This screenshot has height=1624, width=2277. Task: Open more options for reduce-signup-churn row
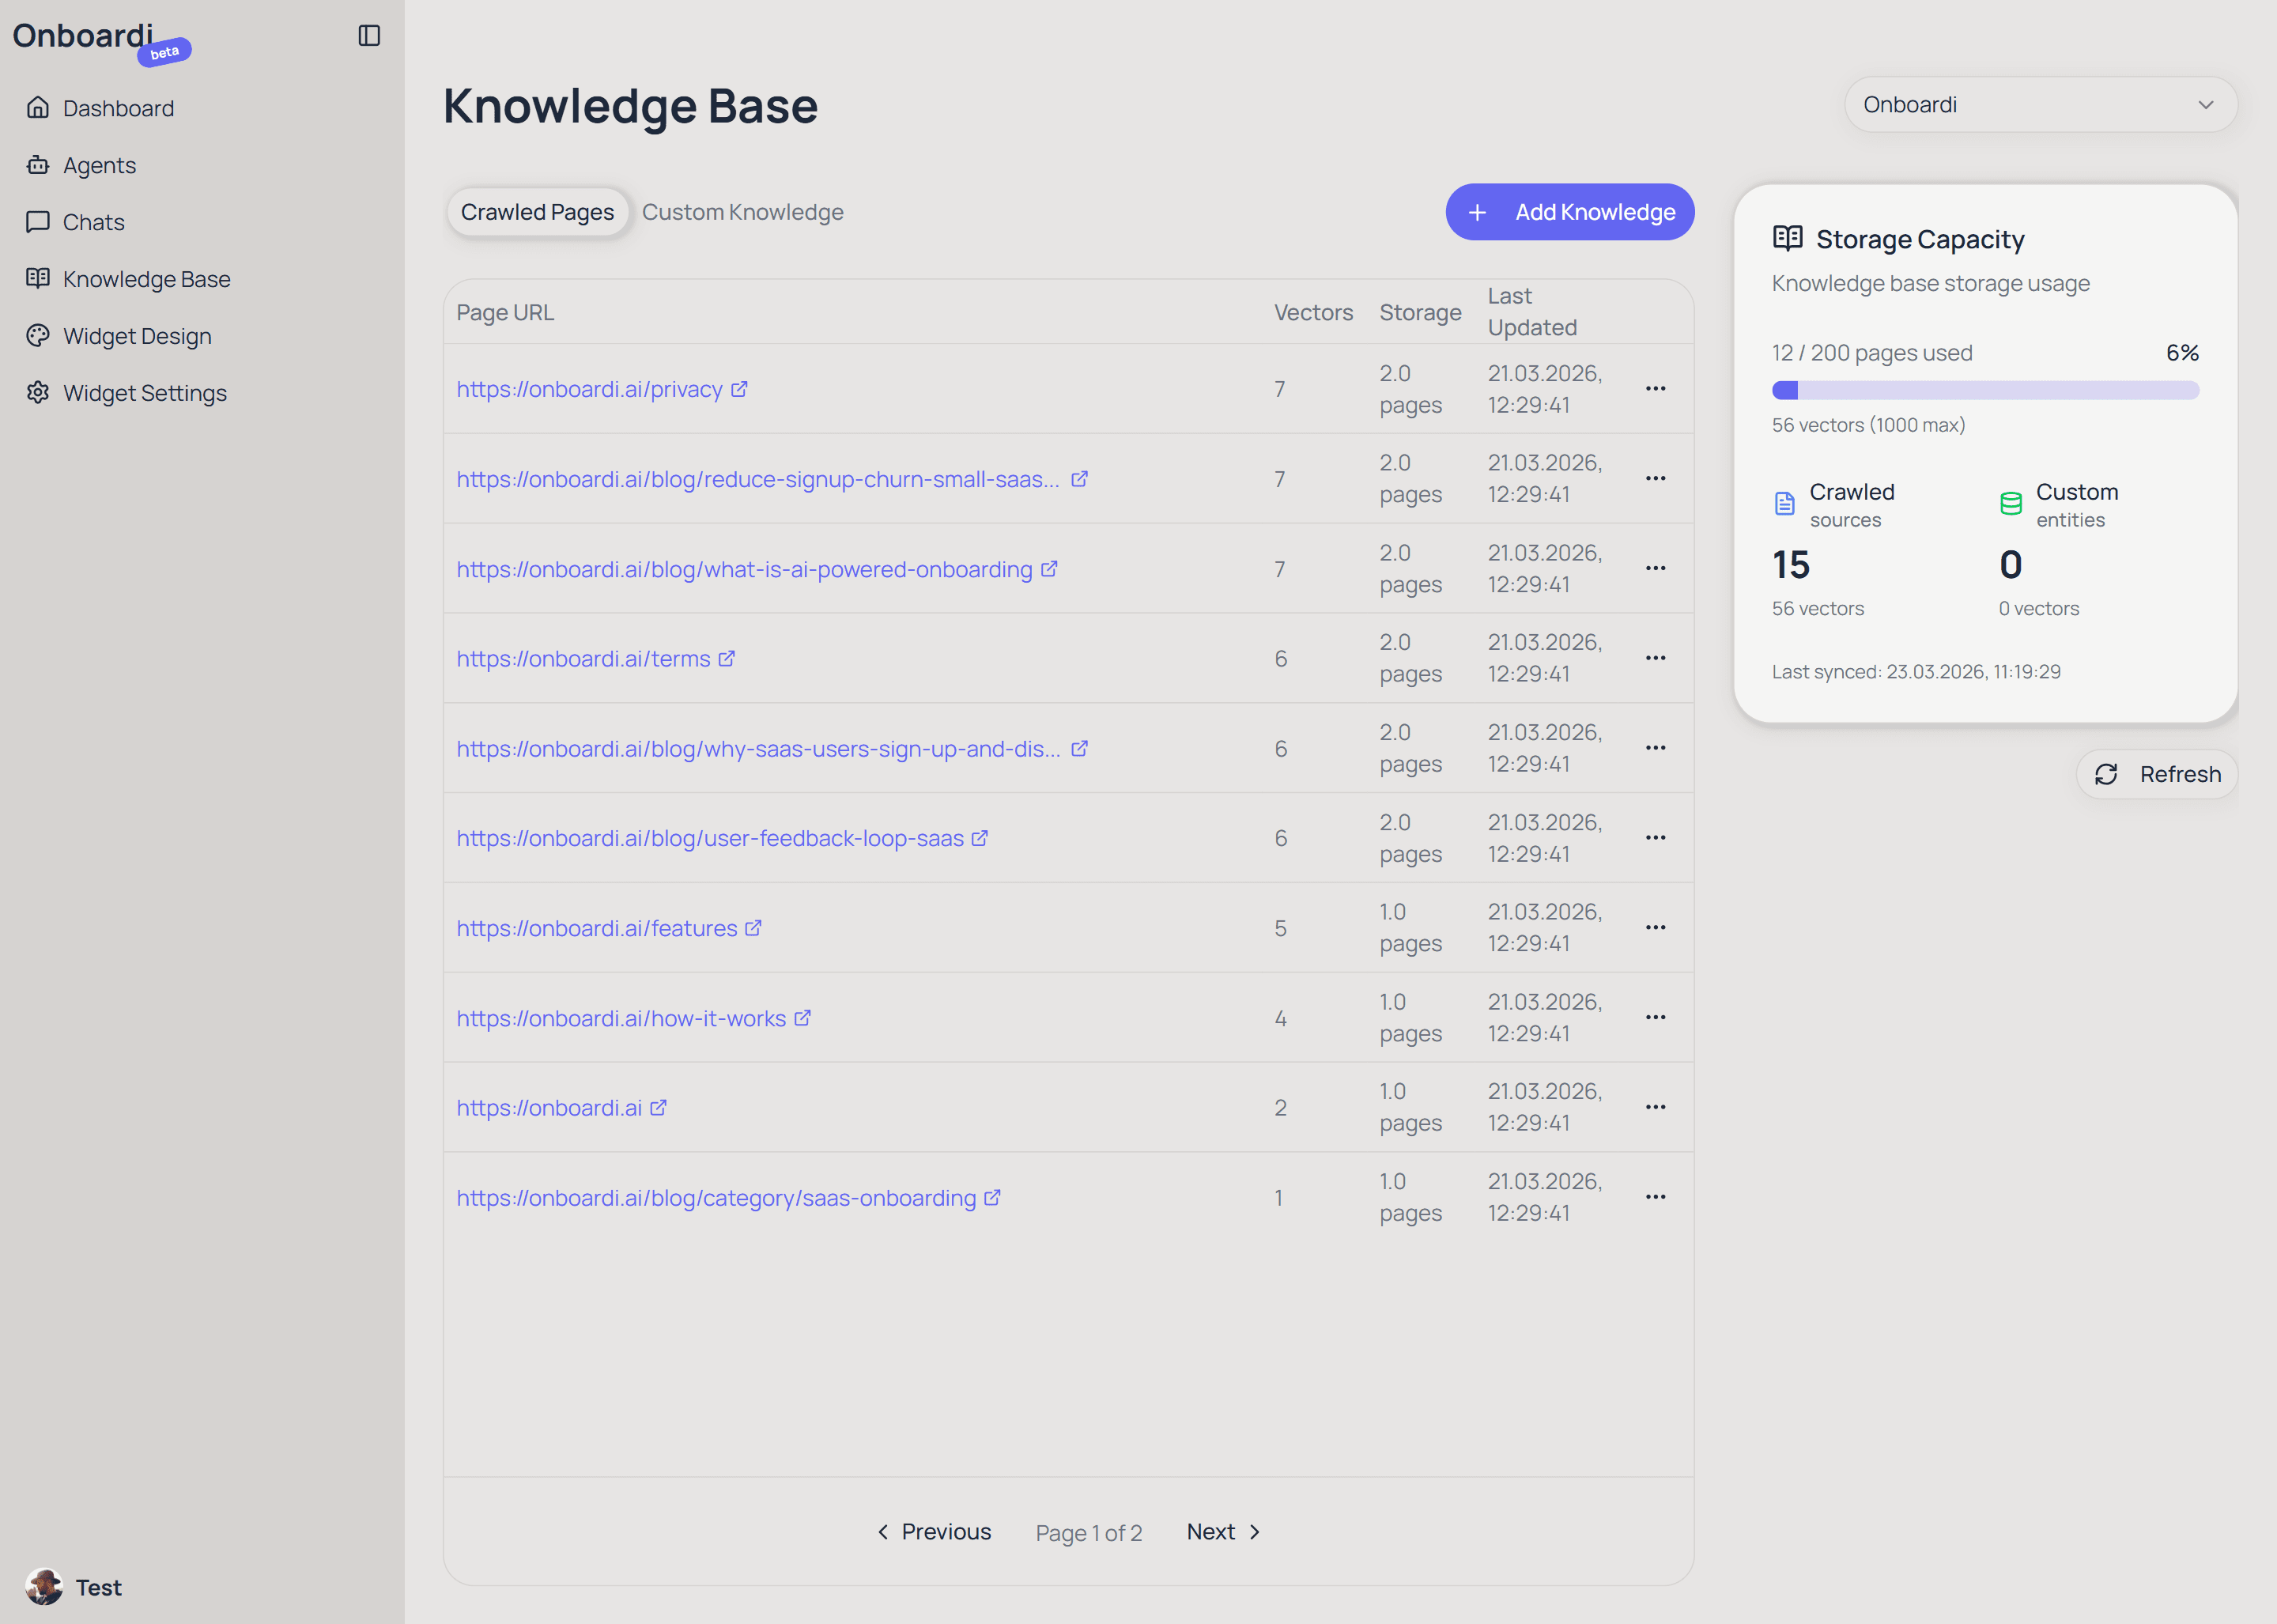pos(1656,479)
